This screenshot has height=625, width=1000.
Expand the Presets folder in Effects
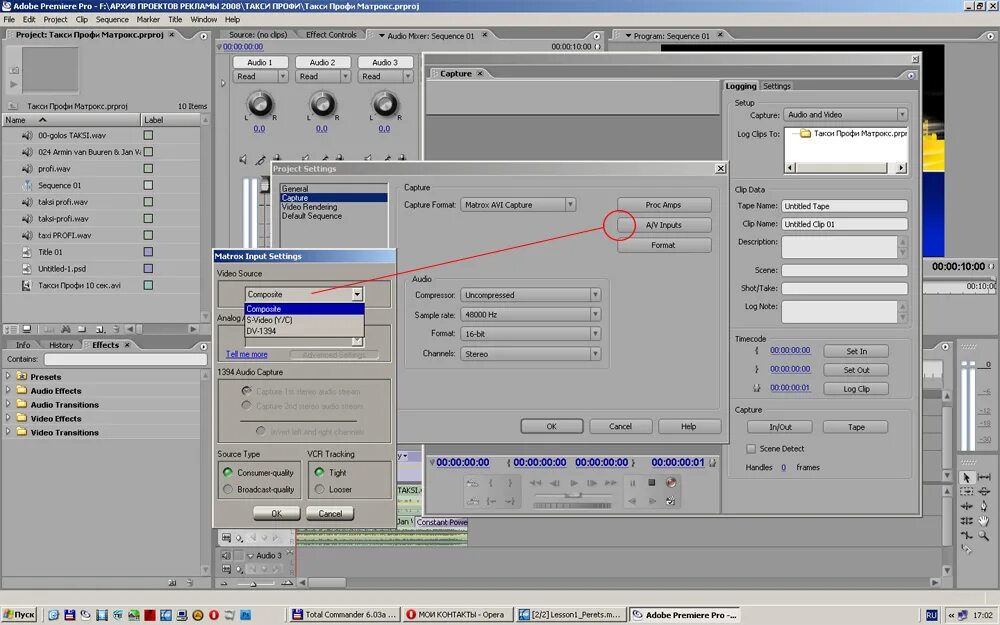[x=8, y=376]
